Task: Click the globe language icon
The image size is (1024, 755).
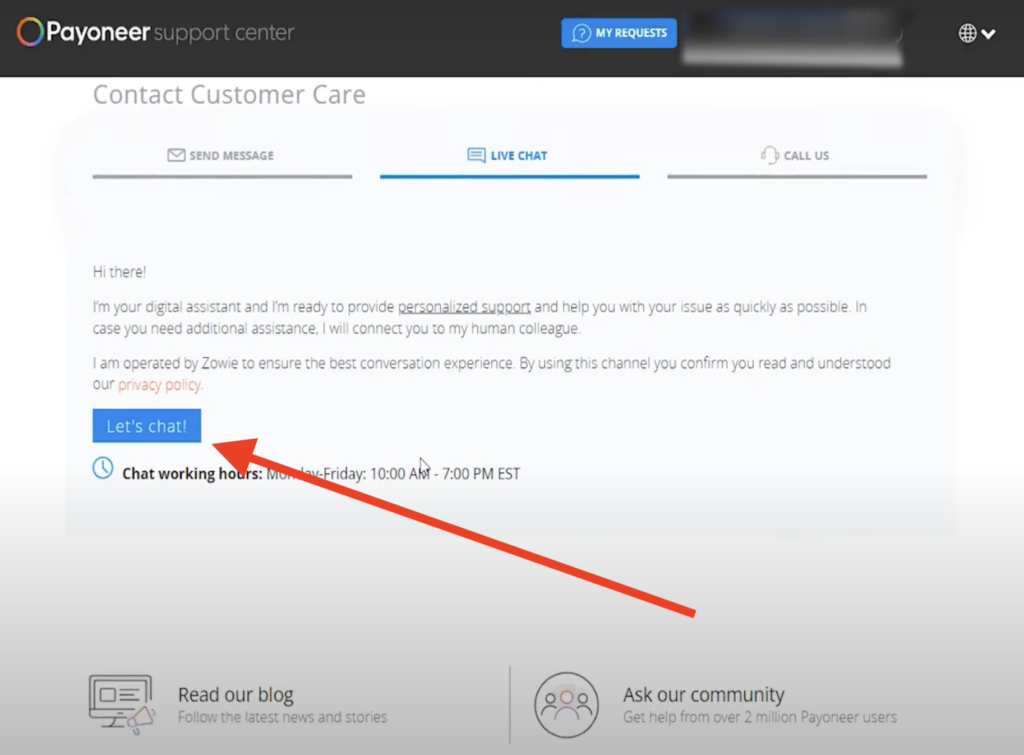Action: pyautogui.click(x=966, y=32)
